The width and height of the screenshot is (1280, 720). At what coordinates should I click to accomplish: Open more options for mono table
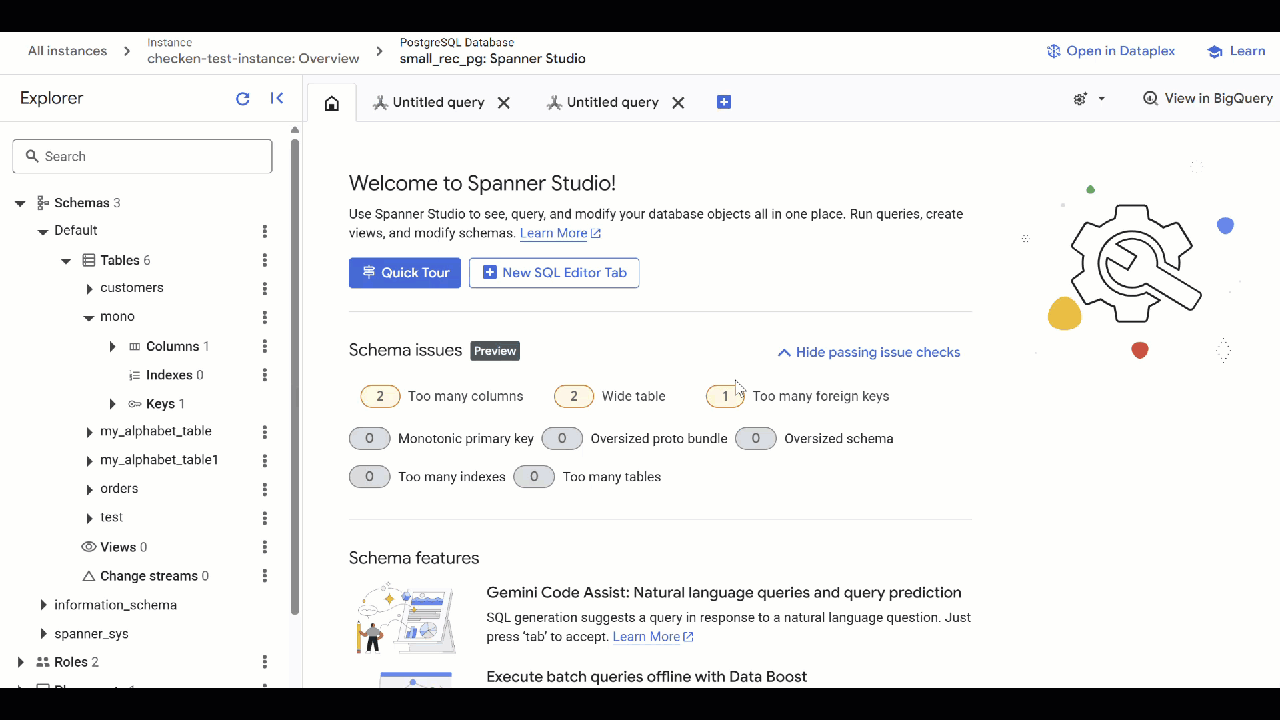pyautogui.click(x=265, y=317)
